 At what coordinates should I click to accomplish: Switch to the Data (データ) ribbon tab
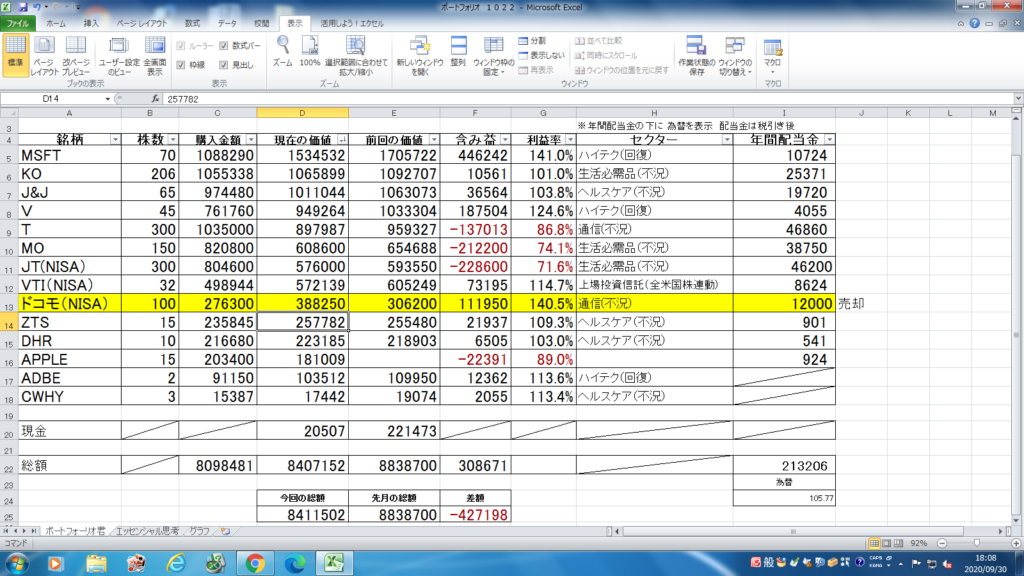point(227,23)
